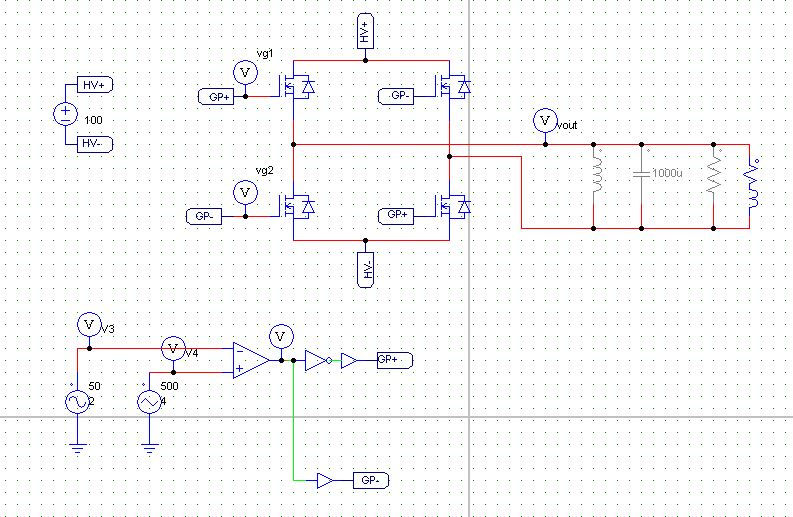793x517 pixels.
Task: Click the HV- label beside the DC source
Action: pyautogui.click(x=95, y=144)
